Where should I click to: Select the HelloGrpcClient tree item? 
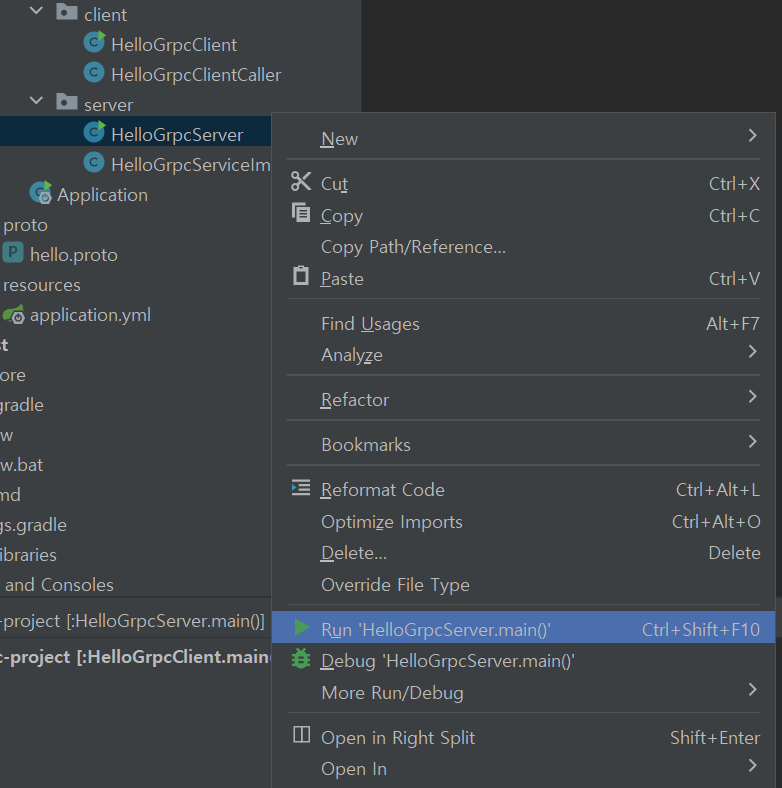[173, 44]
